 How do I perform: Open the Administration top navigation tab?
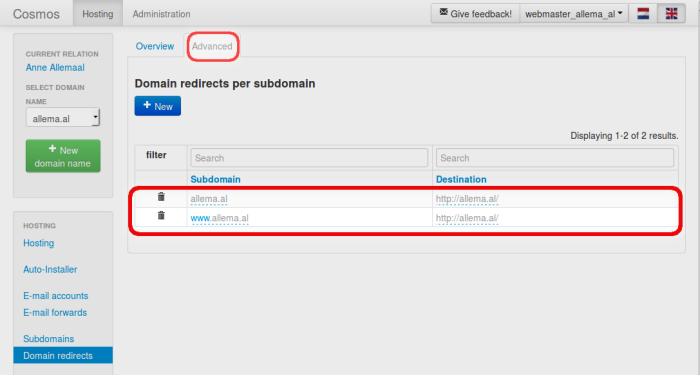[x=161, y=14]
